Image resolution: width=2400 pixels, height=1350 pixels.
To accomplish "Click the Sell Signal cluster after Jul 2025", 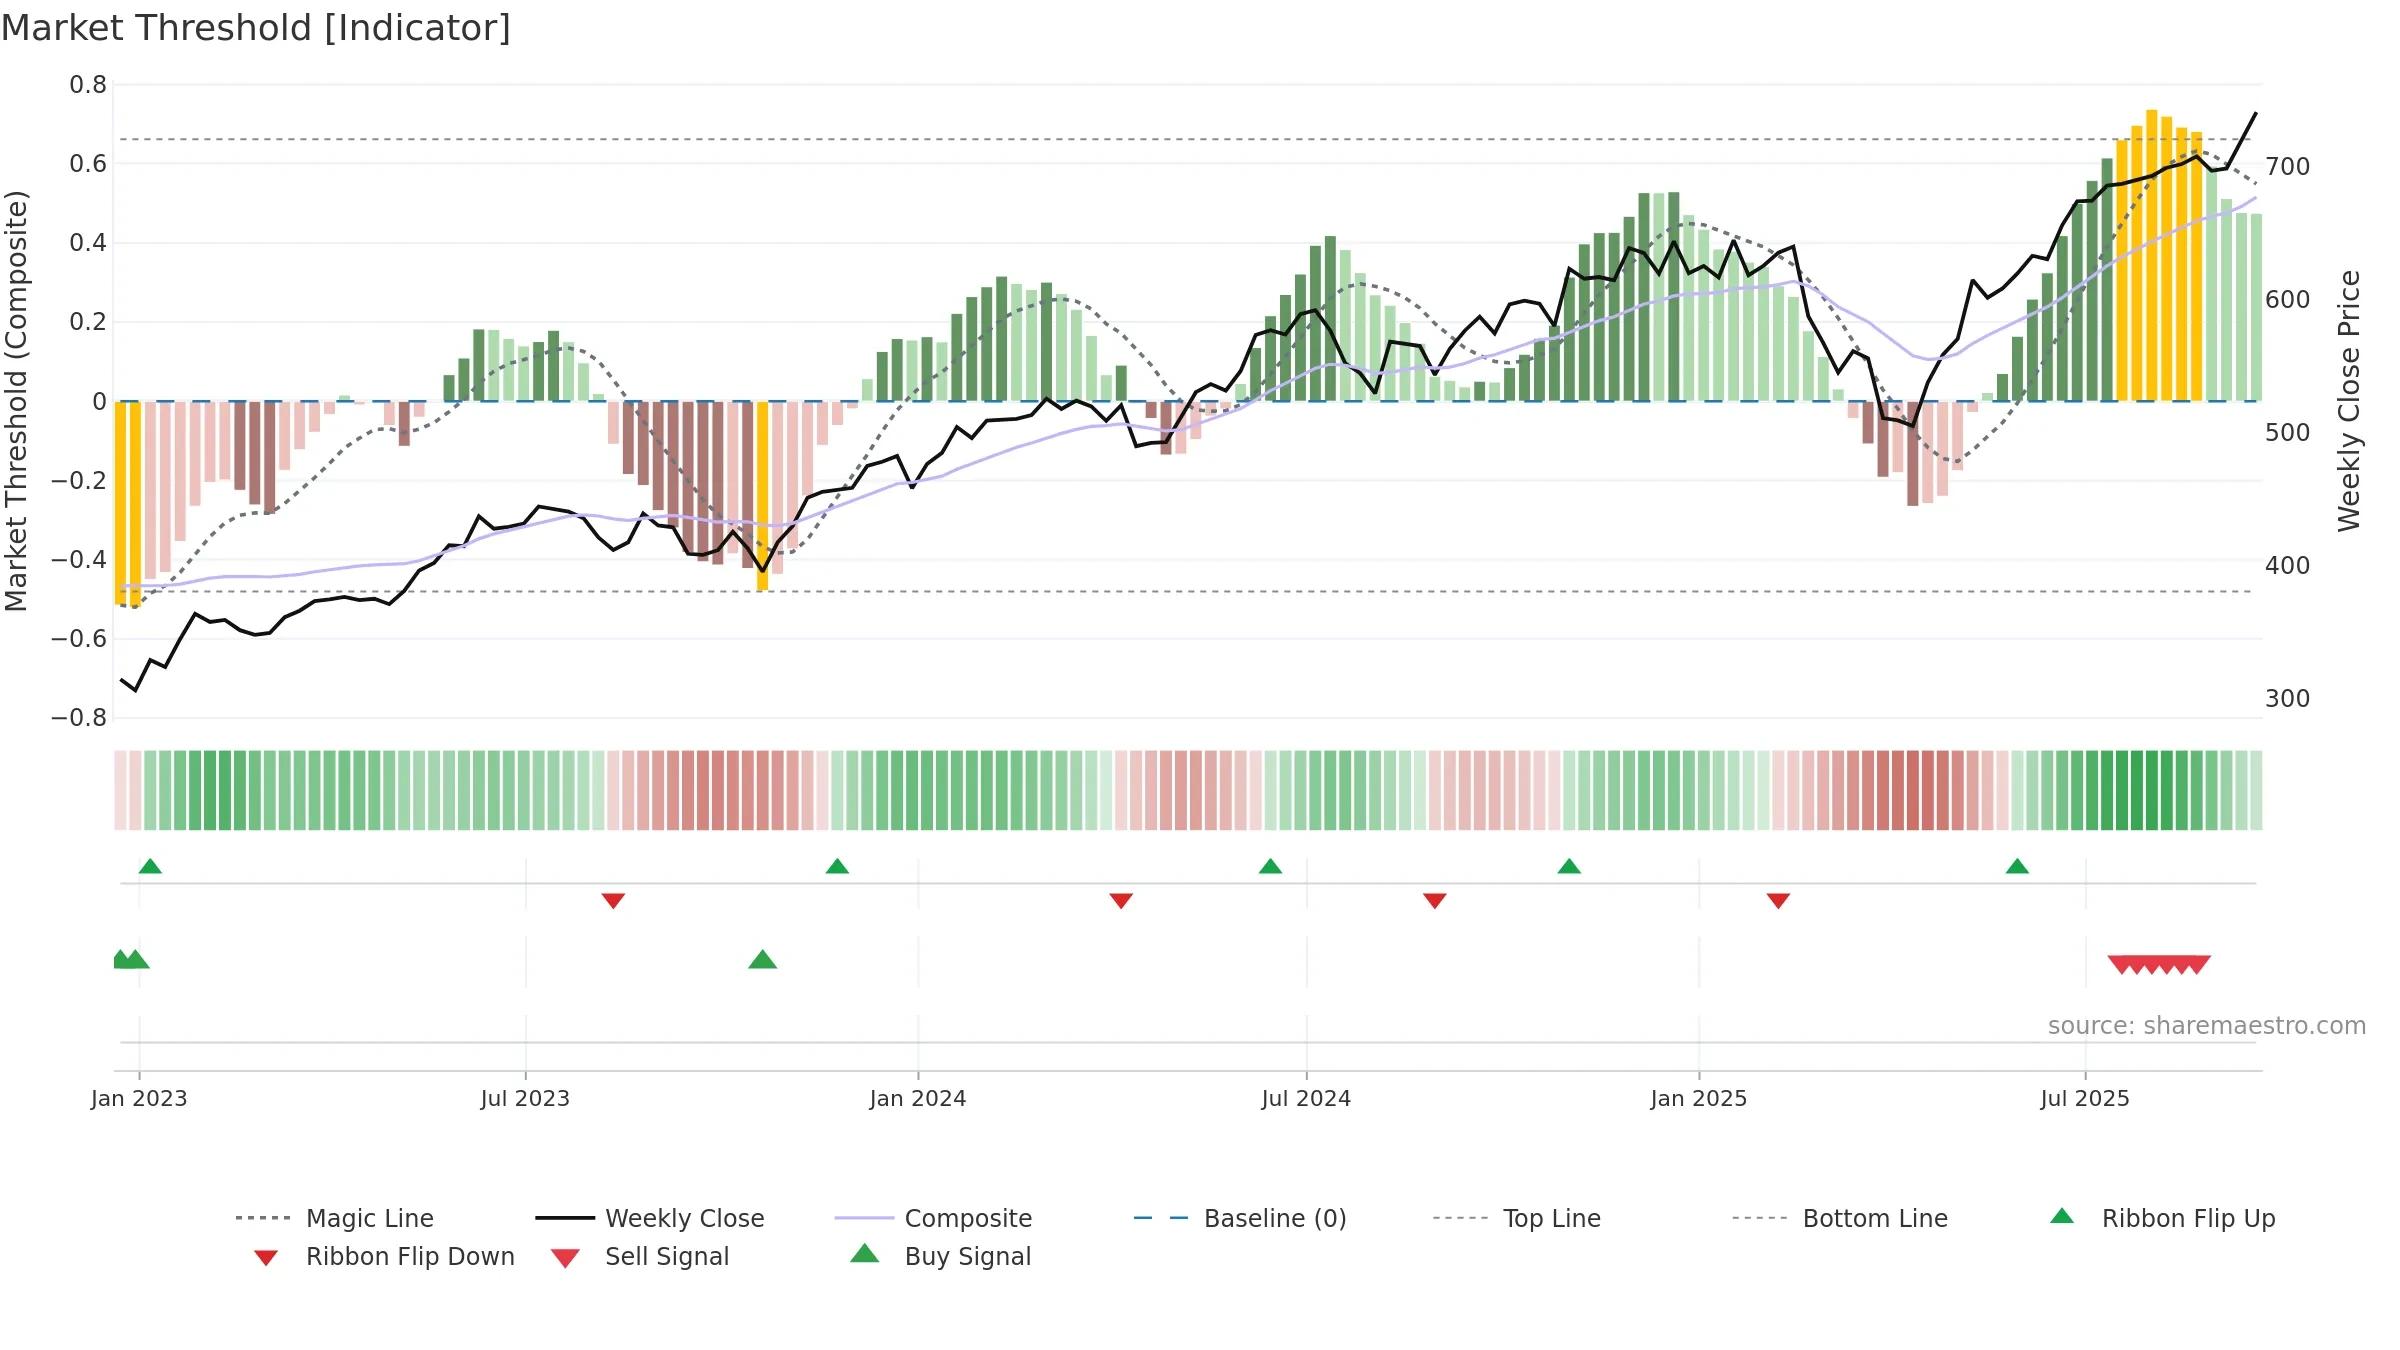I will (x=2159, y=964).
